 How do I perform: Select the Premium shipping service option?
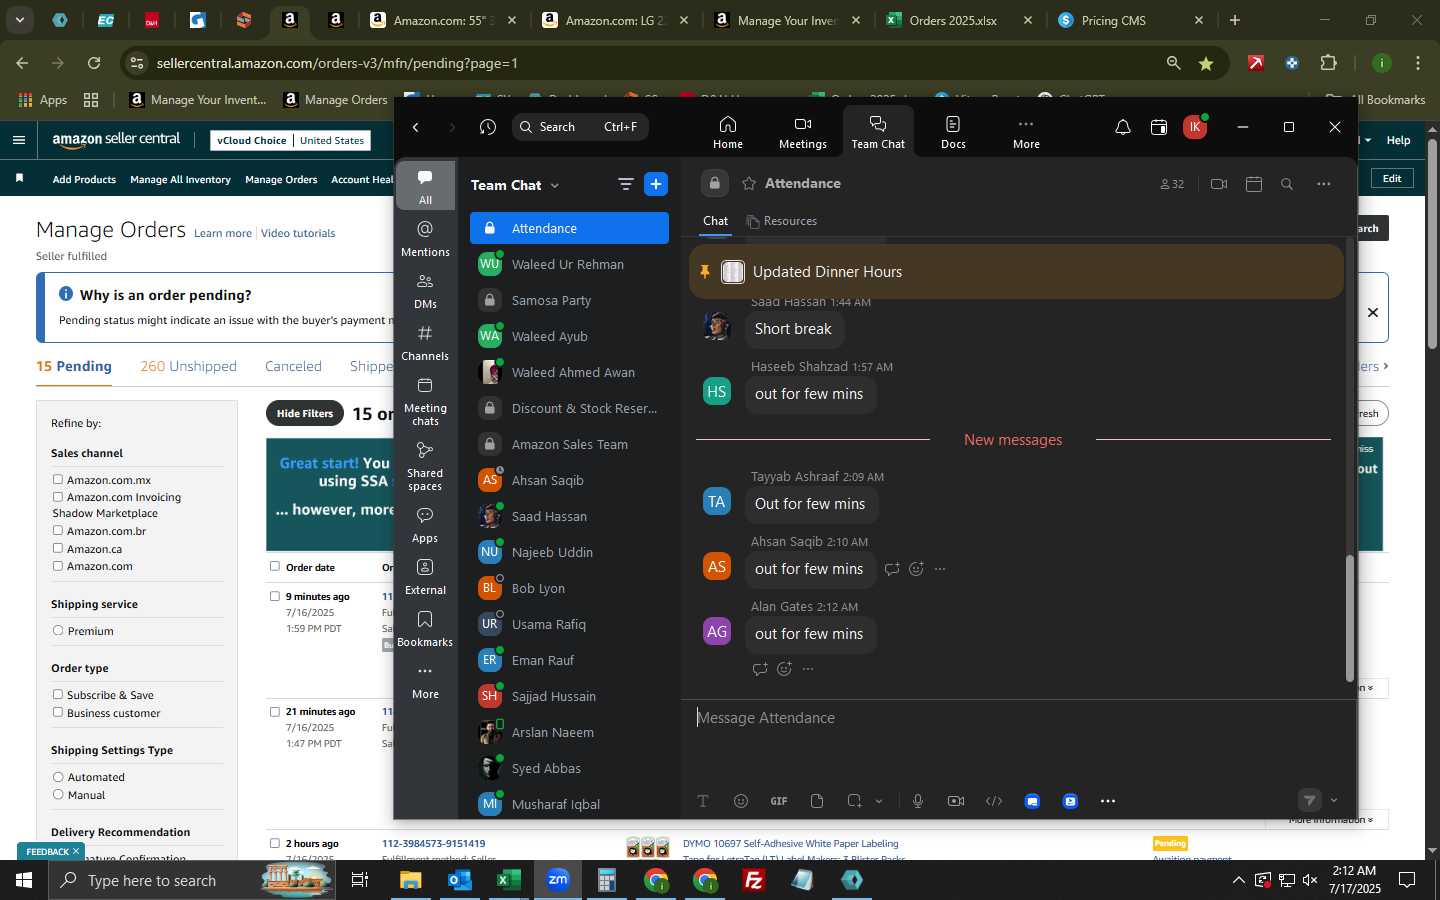58,631
